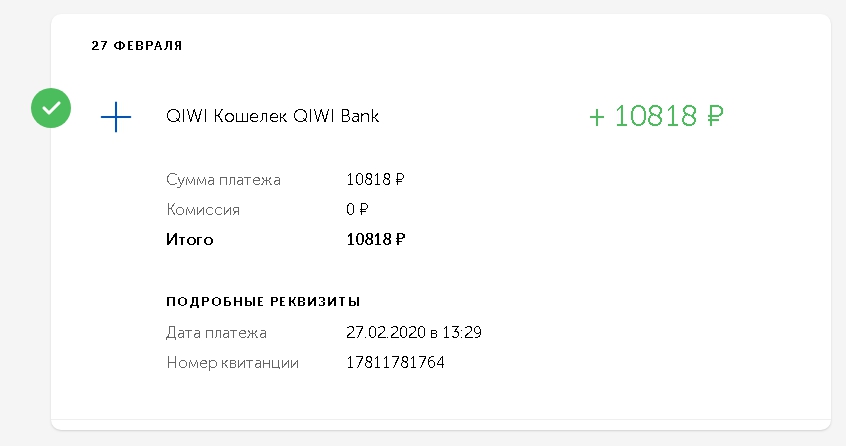Select the 10818 ₽ value beside Сумма платежа
Image resolution: width=846 pixels, height=446 pixels.
tap(375, 180)
